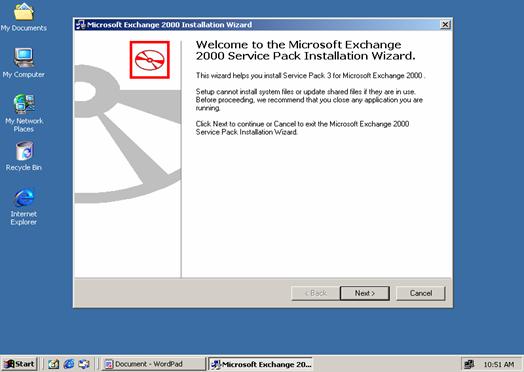The image size is (524, 372).
Task: Launch Outlook Express from quick launch
Action: (x=84, y=364)
